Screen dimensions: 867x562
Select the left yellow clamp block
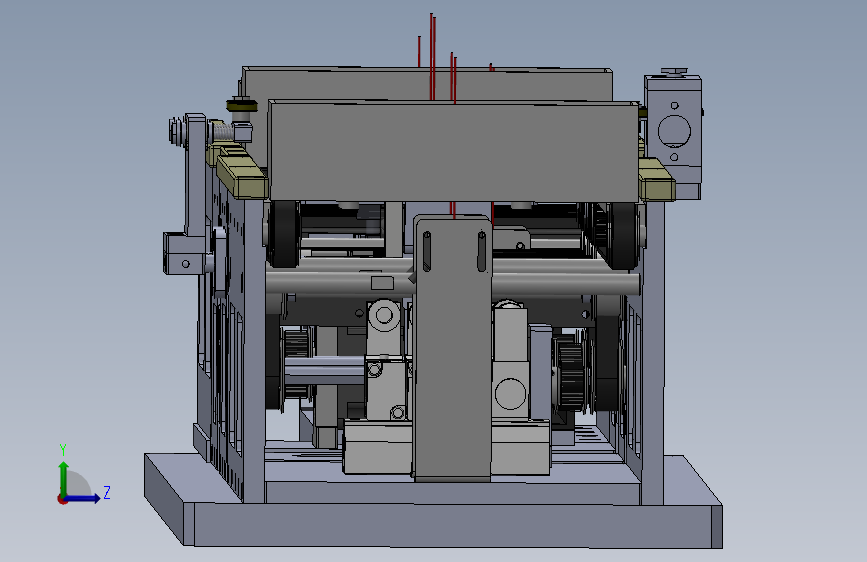tap(241, 174)
